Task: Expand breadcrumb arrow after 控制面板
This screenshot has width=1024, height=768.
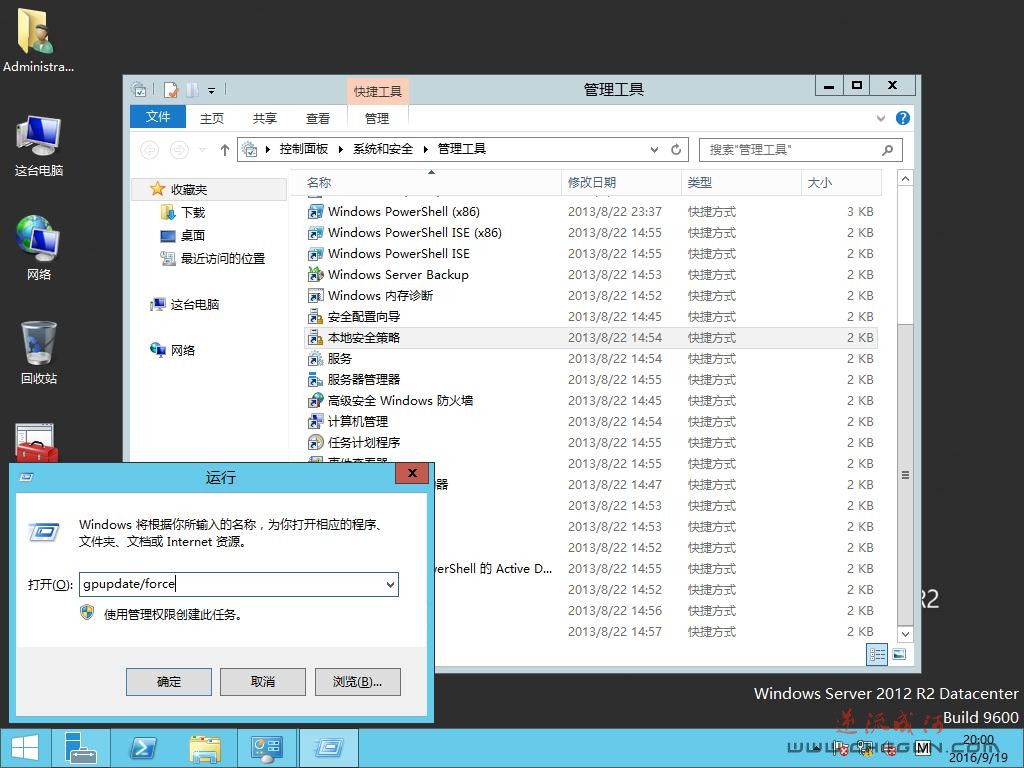Action: tap(341, 150)
